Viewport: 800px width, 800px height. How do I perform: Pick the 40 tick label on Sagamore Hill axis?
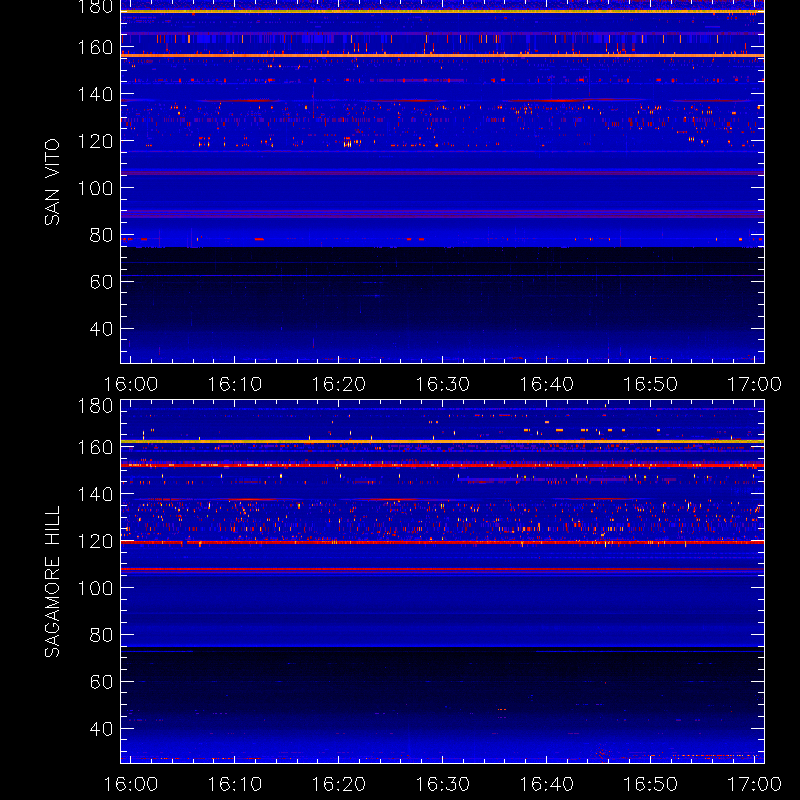tap(101, 729)
